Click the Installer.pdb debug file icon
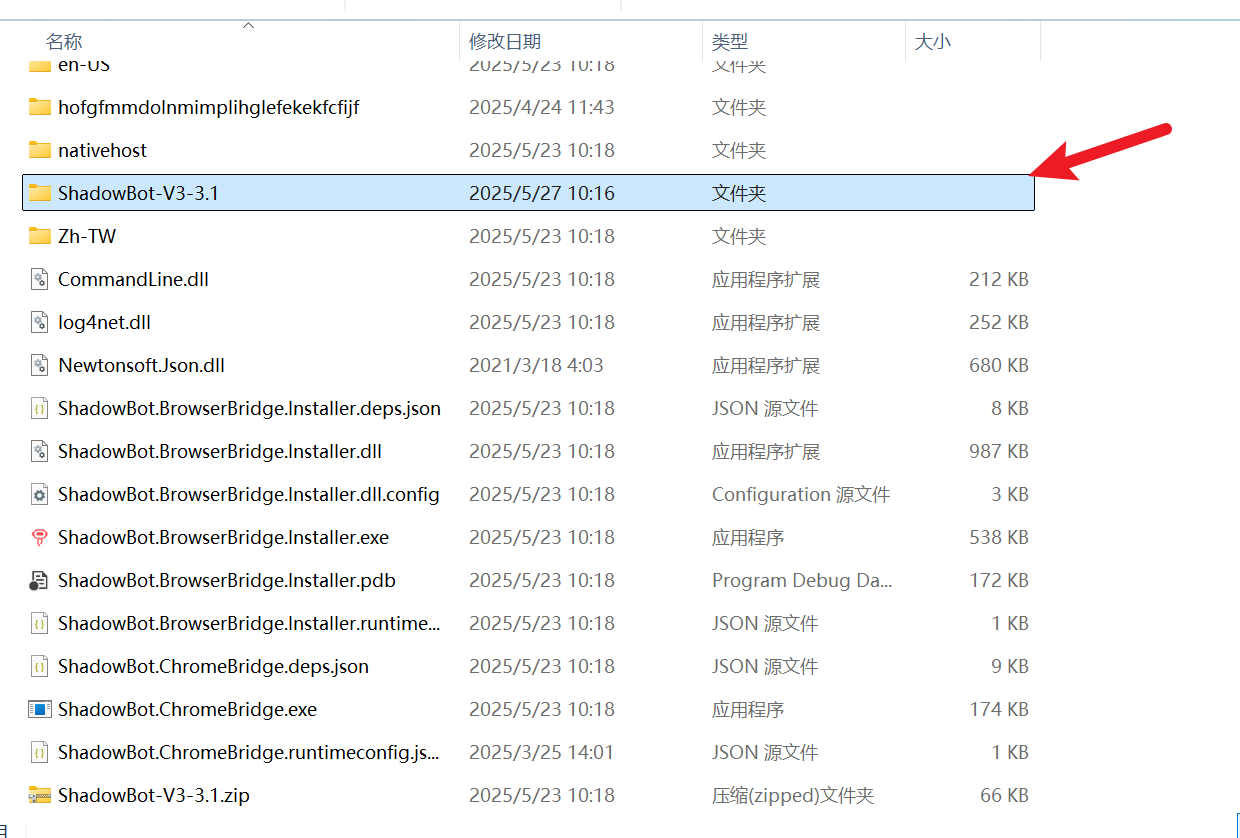Viewport: 1240px width, 838px height. tap(40, 580)
